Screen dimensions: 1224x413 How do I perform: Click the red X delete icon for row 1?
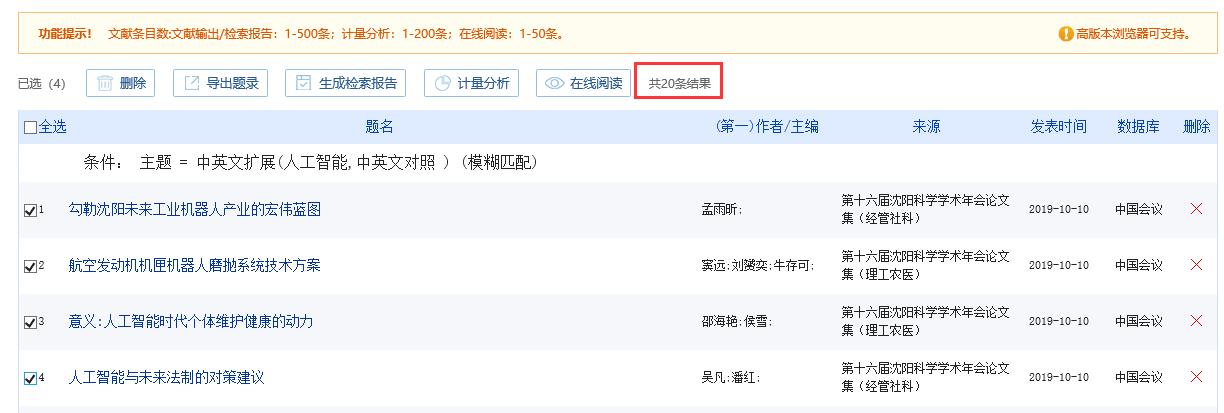click(1195, 209)
